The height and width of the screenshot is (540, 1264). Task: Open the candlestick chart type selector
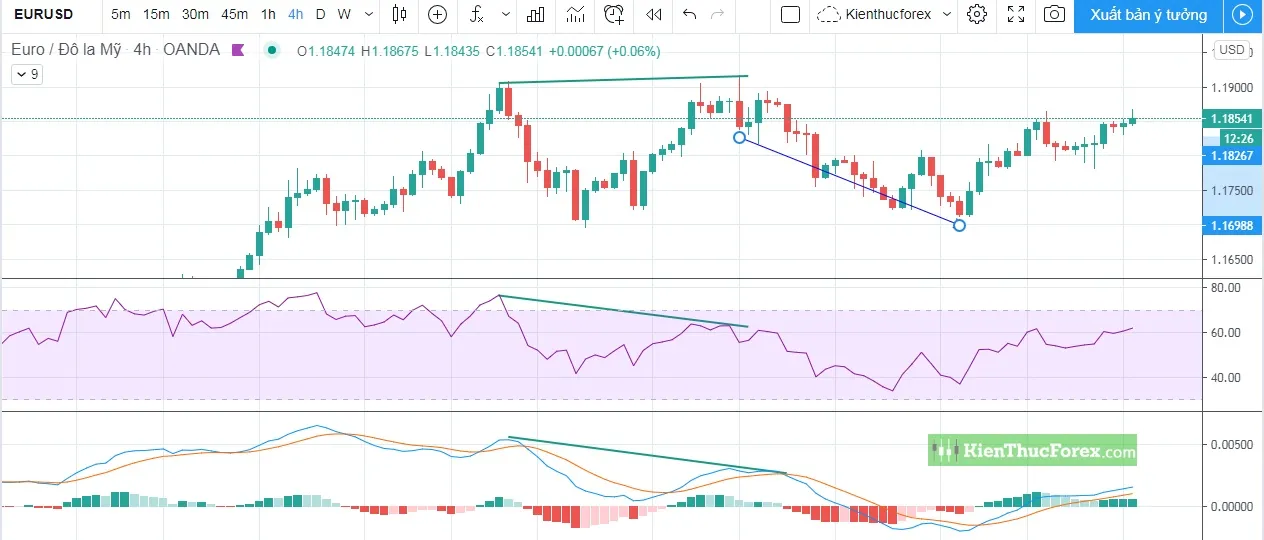tap(400, 14)
